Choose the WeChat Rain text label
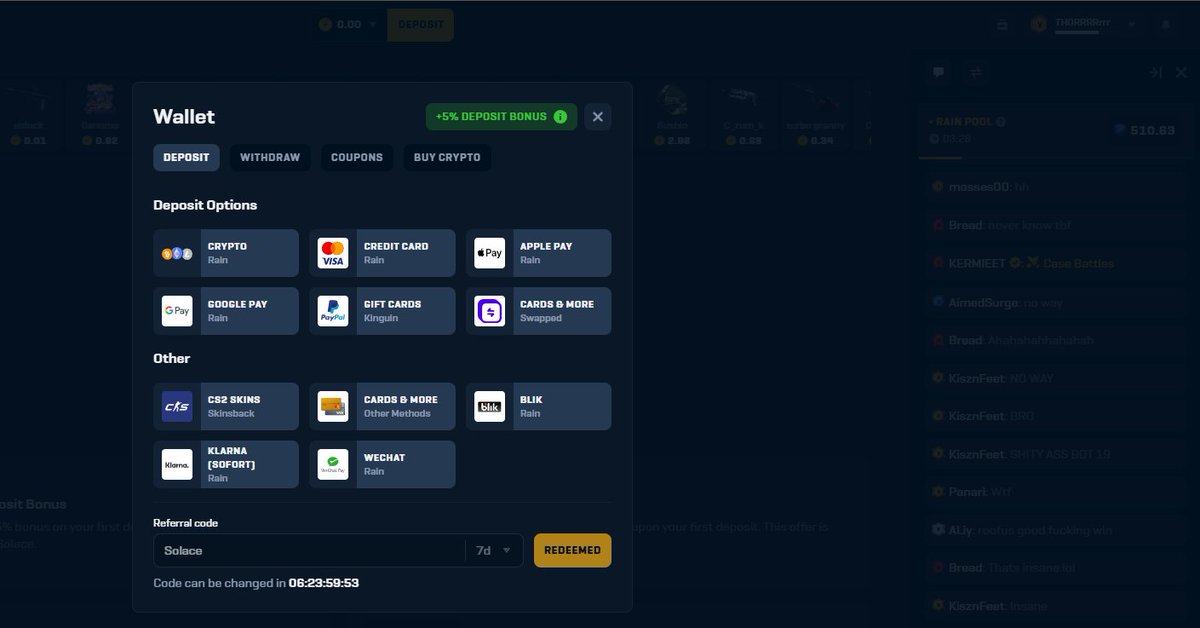1200x628 pixels. (x=385, y=464)
